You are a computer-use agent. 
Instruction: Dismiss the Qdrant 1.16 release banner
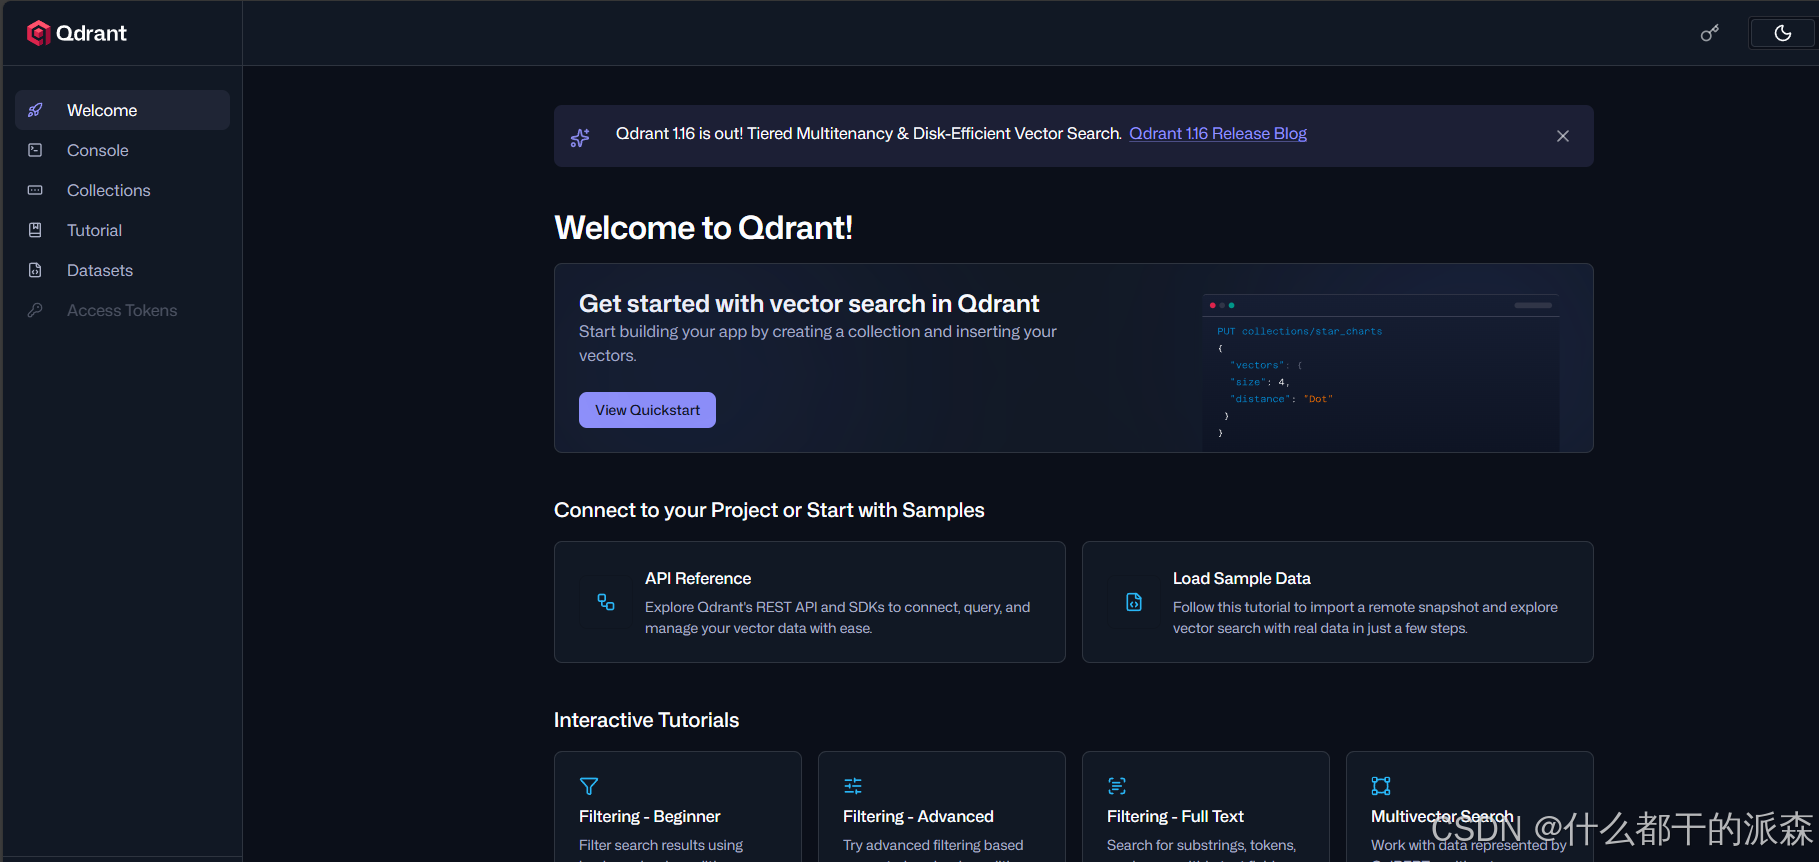pos(1563,136)
